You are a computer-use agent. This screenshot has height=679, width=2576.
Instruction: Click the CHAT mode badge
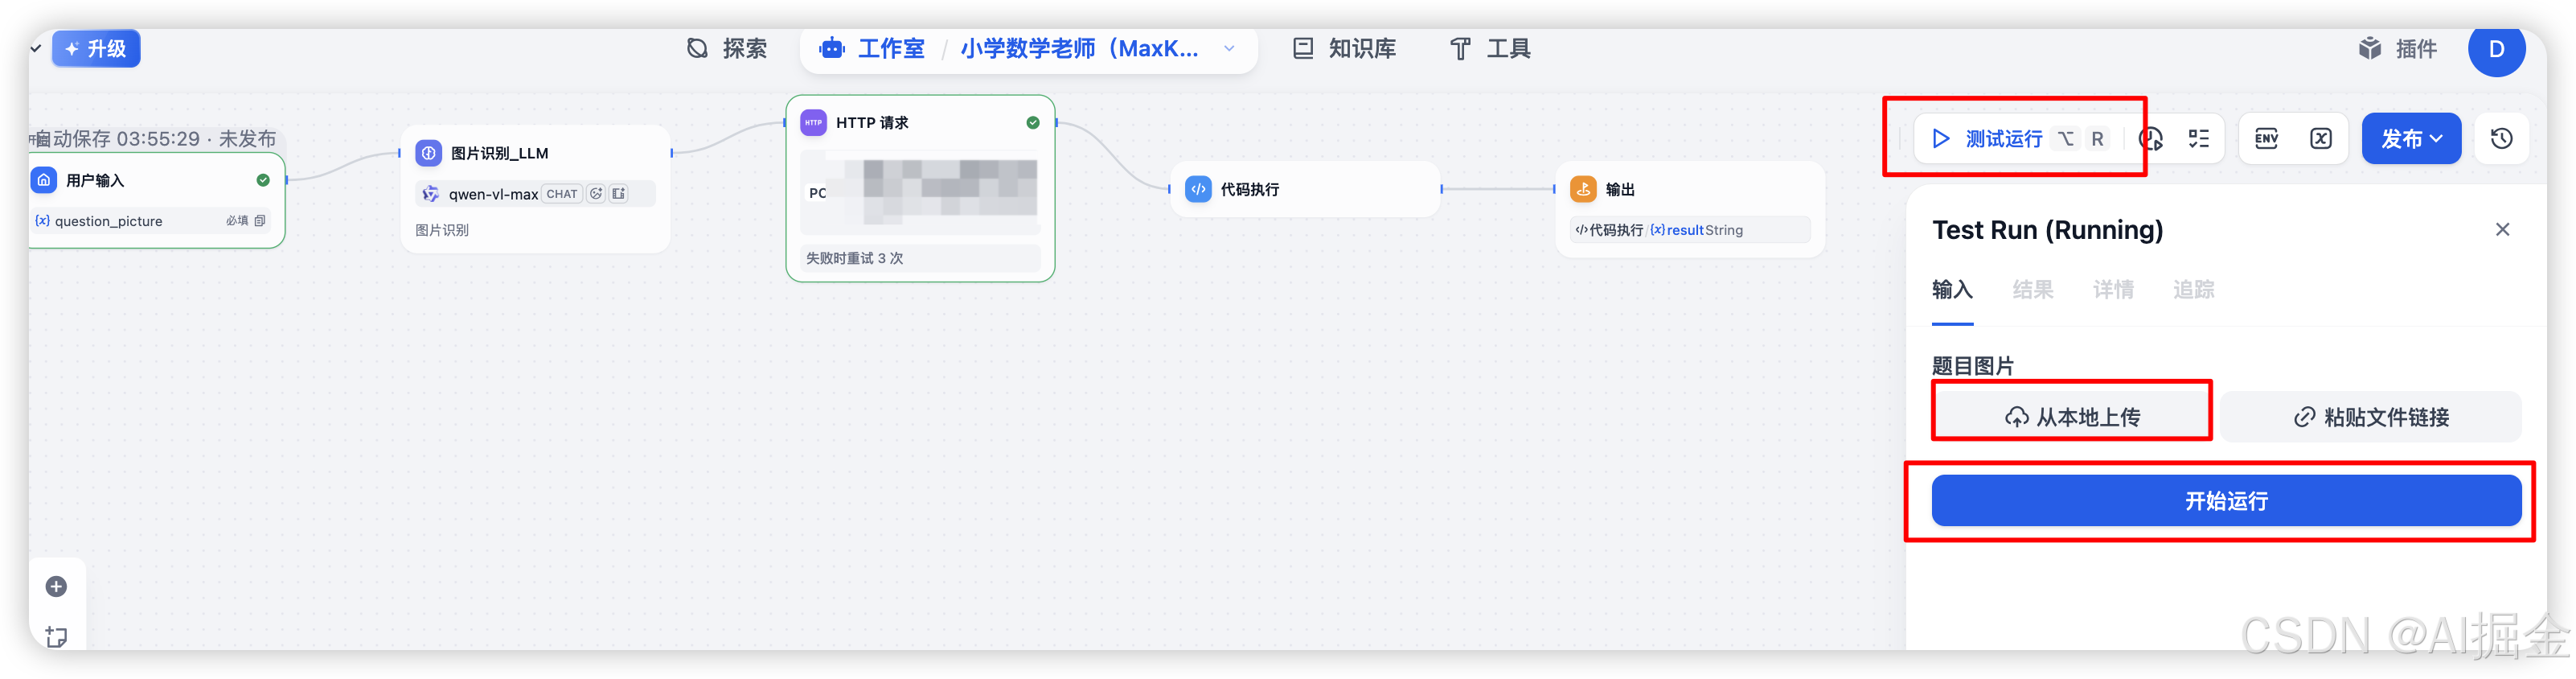tap(562, 194)
